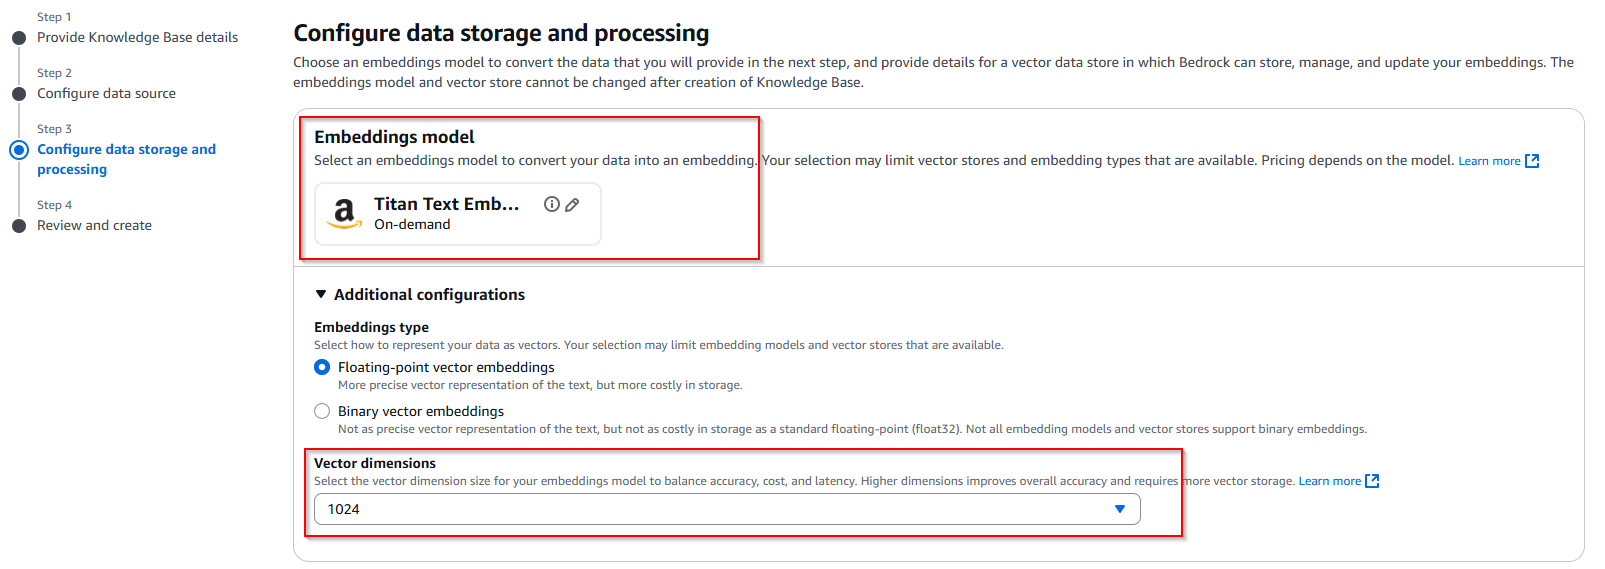Click the edit pencil icon for embeddings model

click(572, 205)
